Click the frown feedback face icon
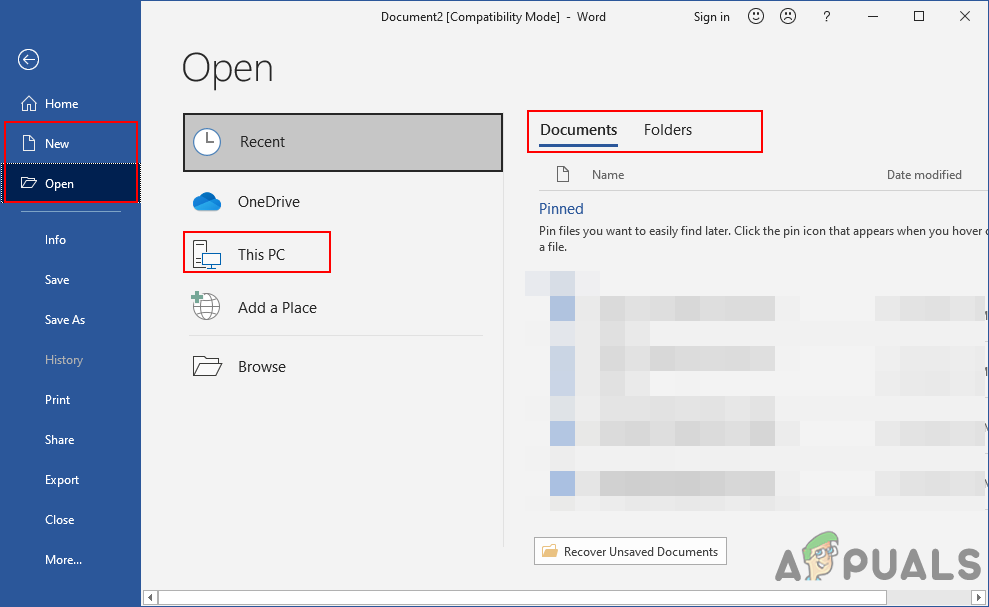 (788, 16)
